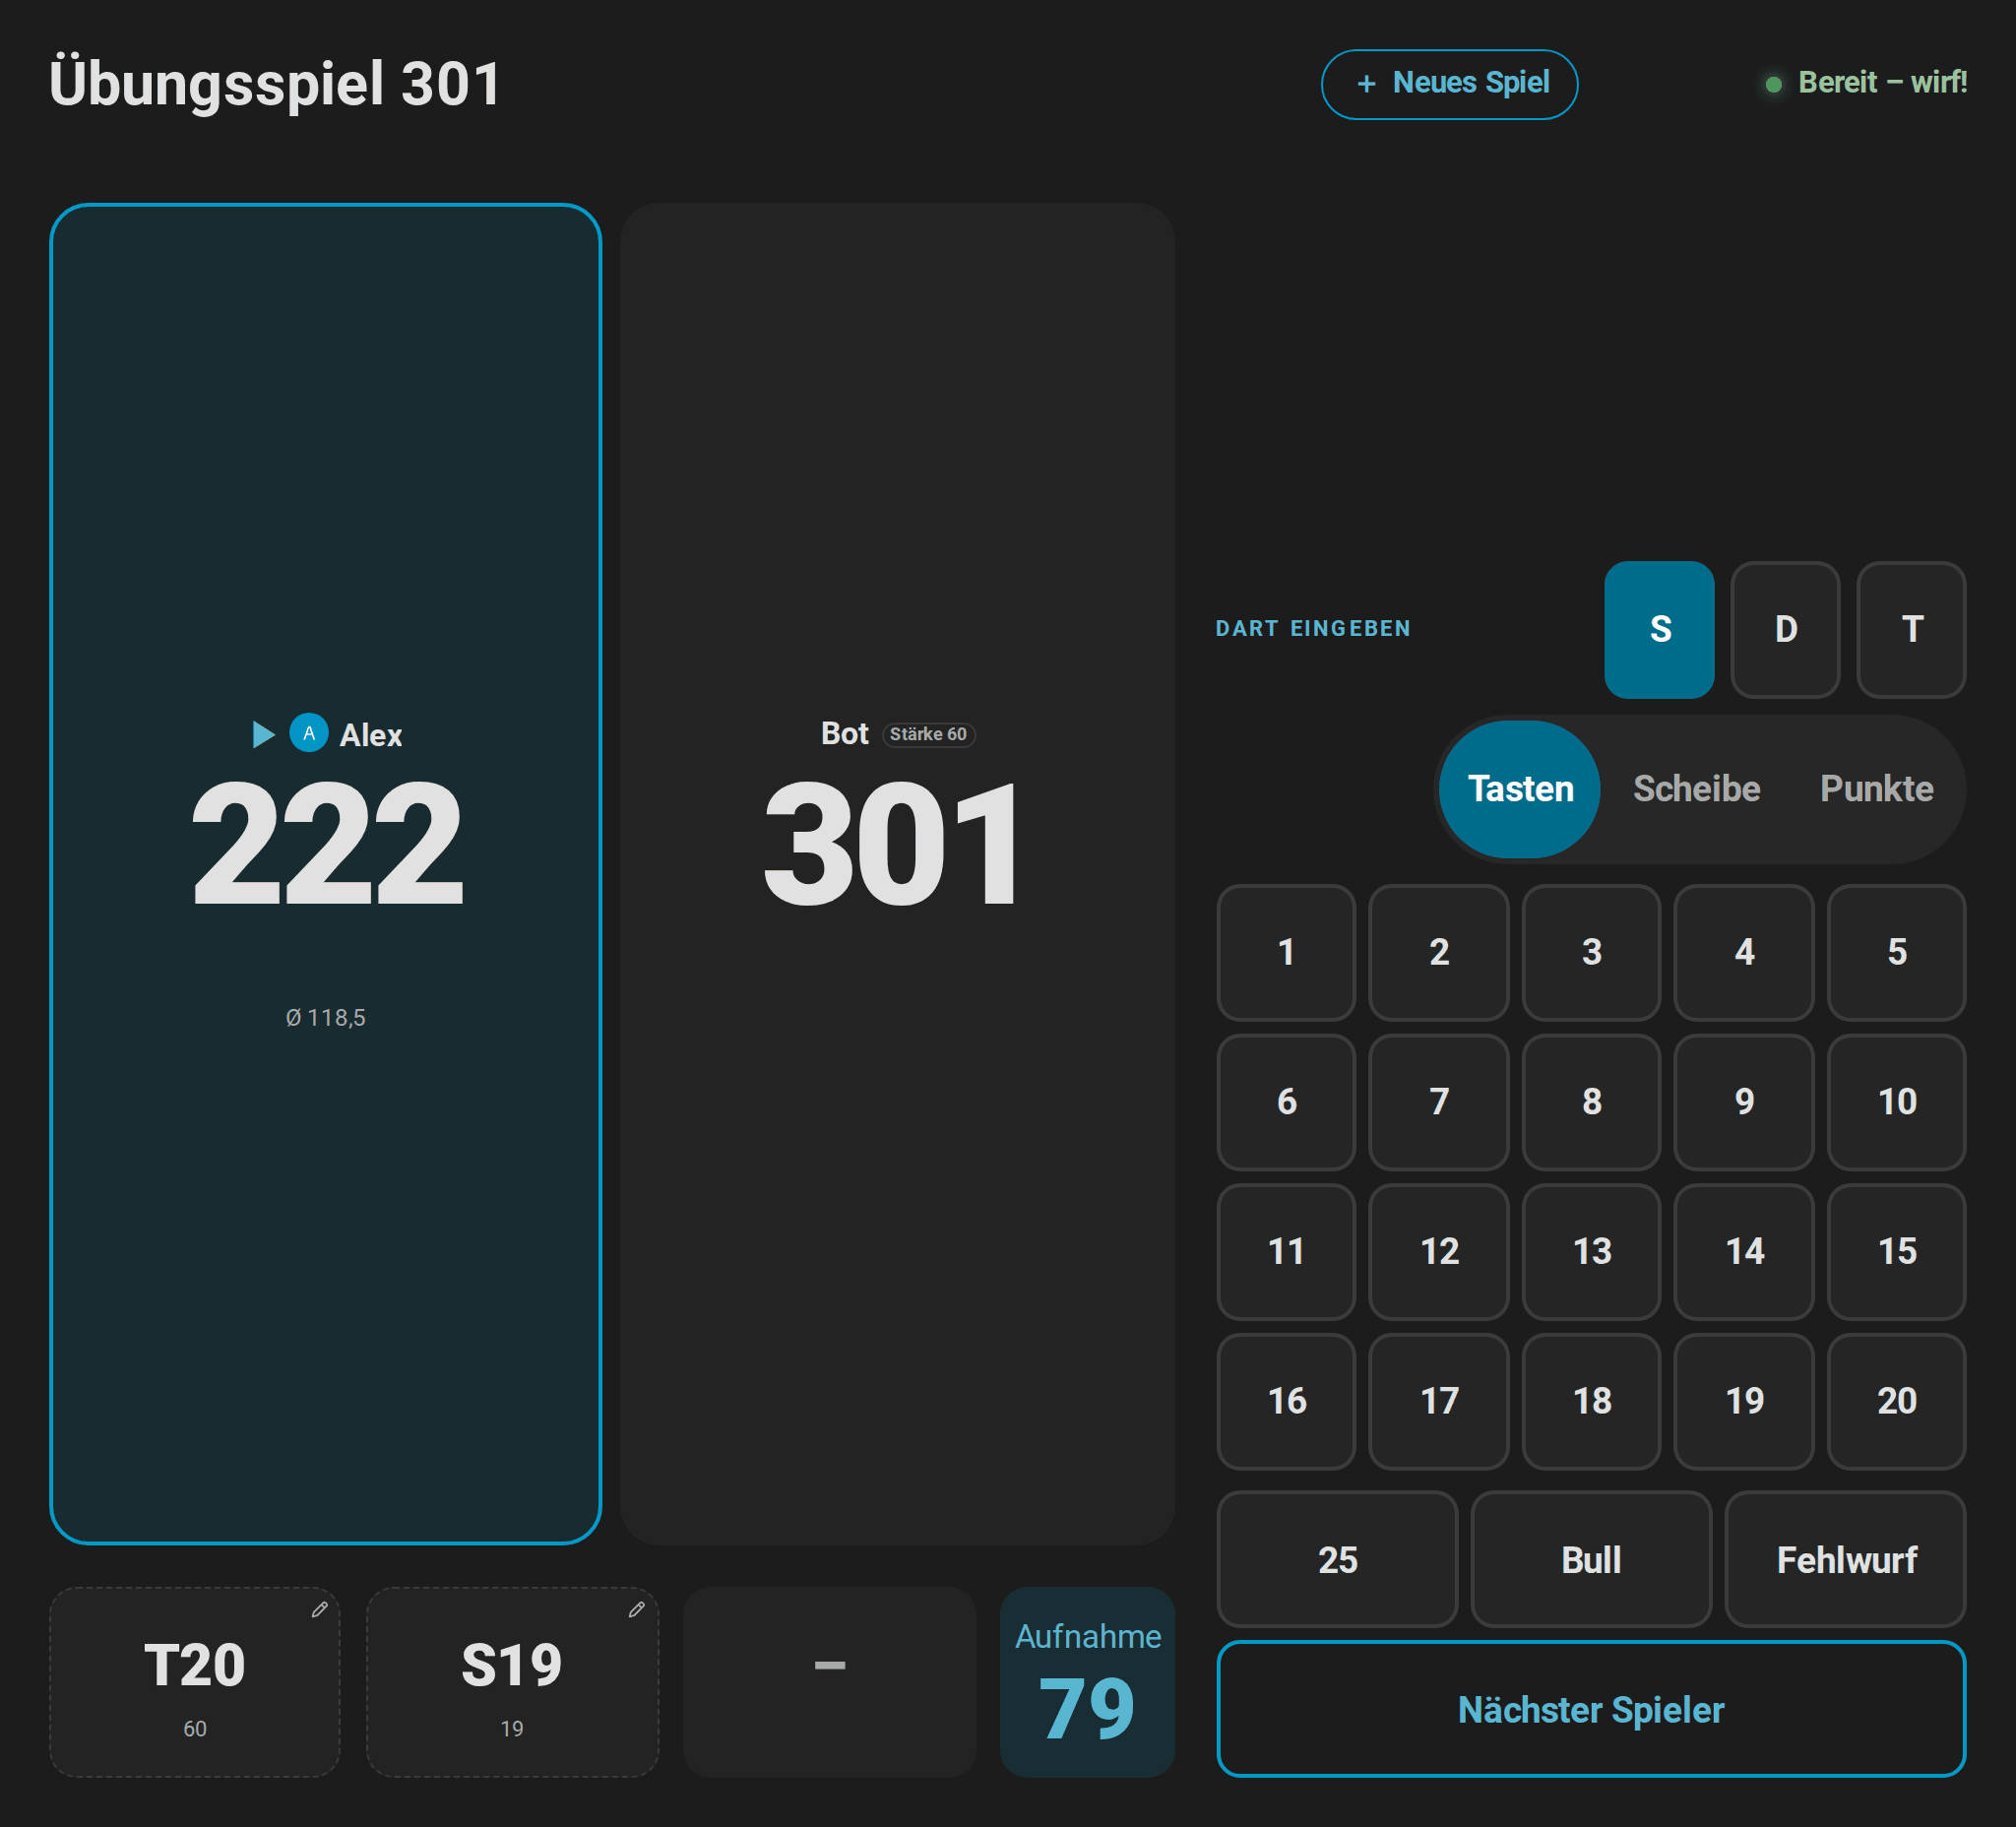Viewport: 2016px width, 1827px height.
Task: Switch to the Tasten input tab
Action: (x=1520, y=789)
